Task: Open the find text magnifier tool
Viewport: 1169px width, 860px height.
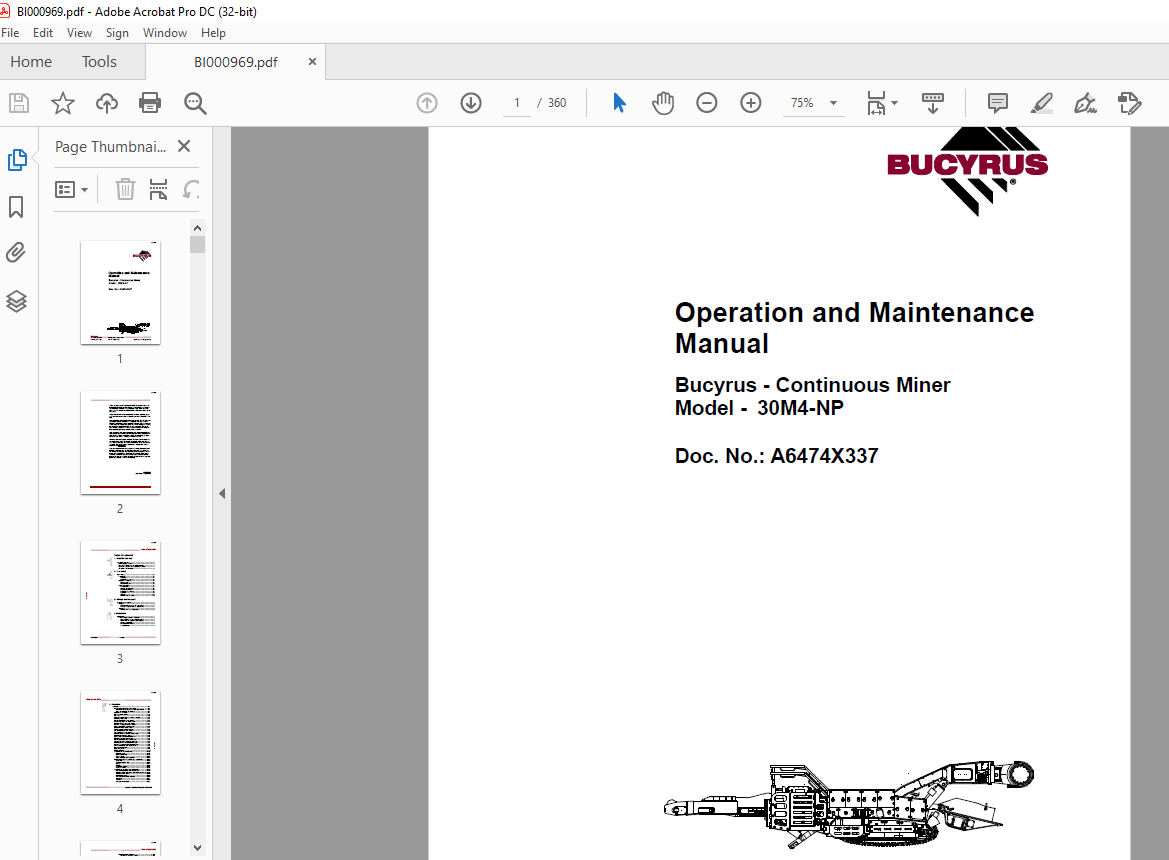Action: [195, 103]
